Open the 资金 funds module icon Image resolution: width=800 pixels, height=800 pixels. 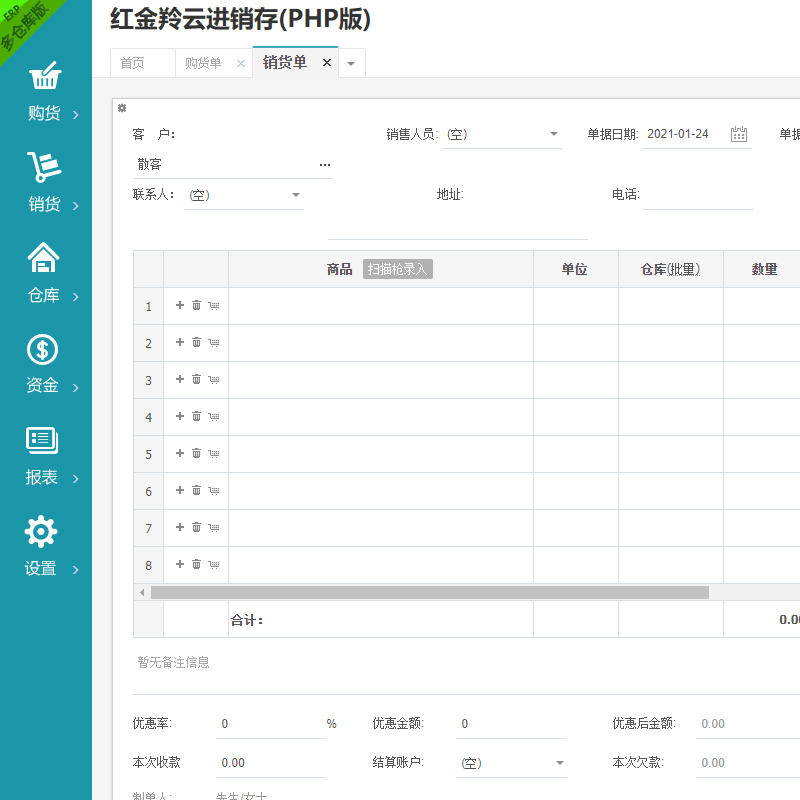point(44,350)
